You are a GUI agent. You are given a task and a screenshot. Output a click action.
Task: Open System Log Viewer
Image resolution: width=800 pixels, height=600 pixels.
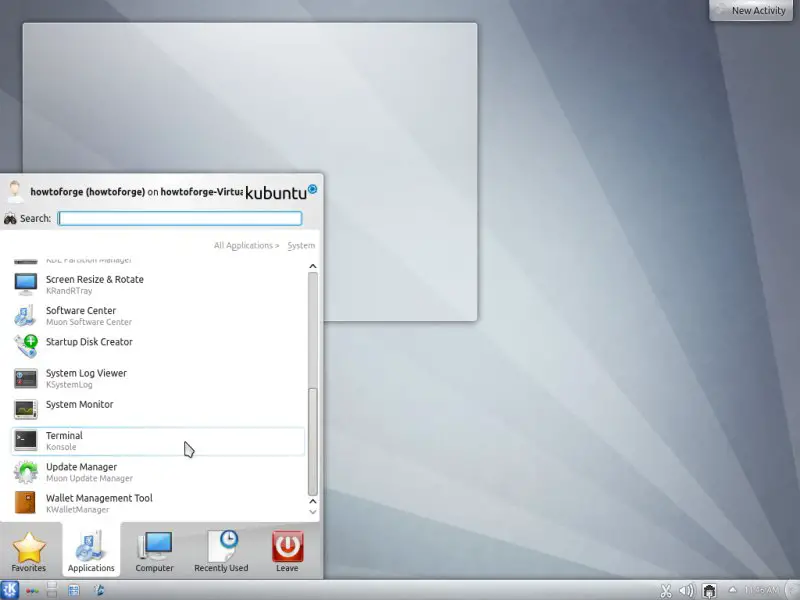click(x=85, y=378)
